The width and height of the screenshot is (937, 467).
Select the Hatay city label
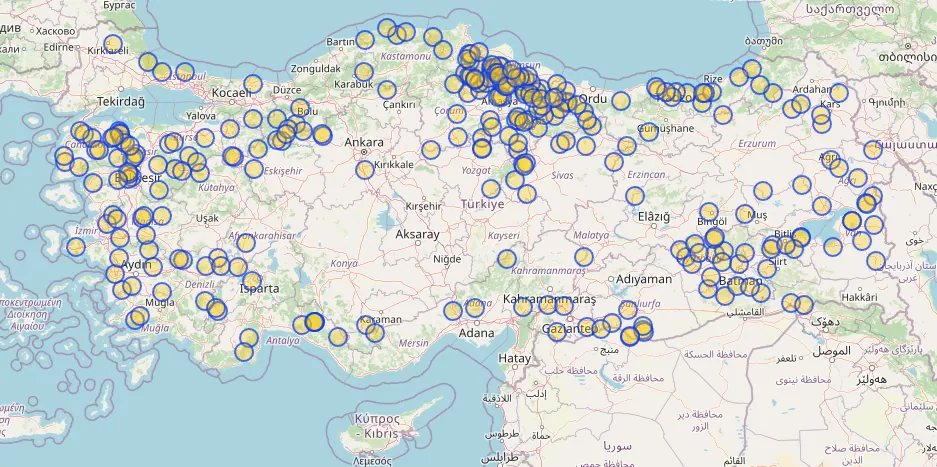(514, 358)
